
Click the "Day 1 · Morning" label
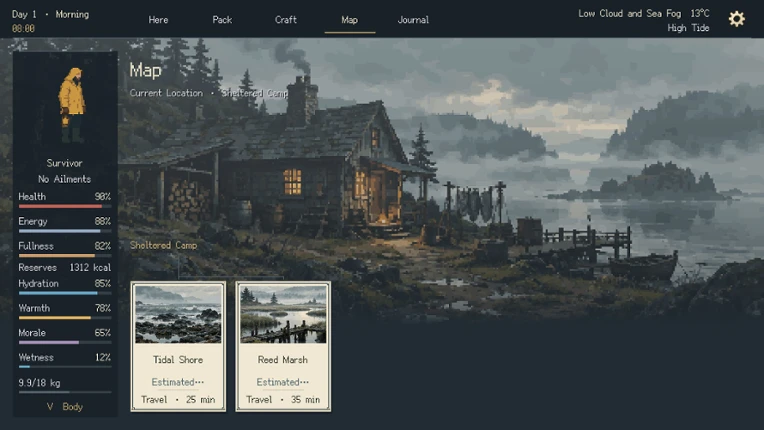[x=50, y=15]
